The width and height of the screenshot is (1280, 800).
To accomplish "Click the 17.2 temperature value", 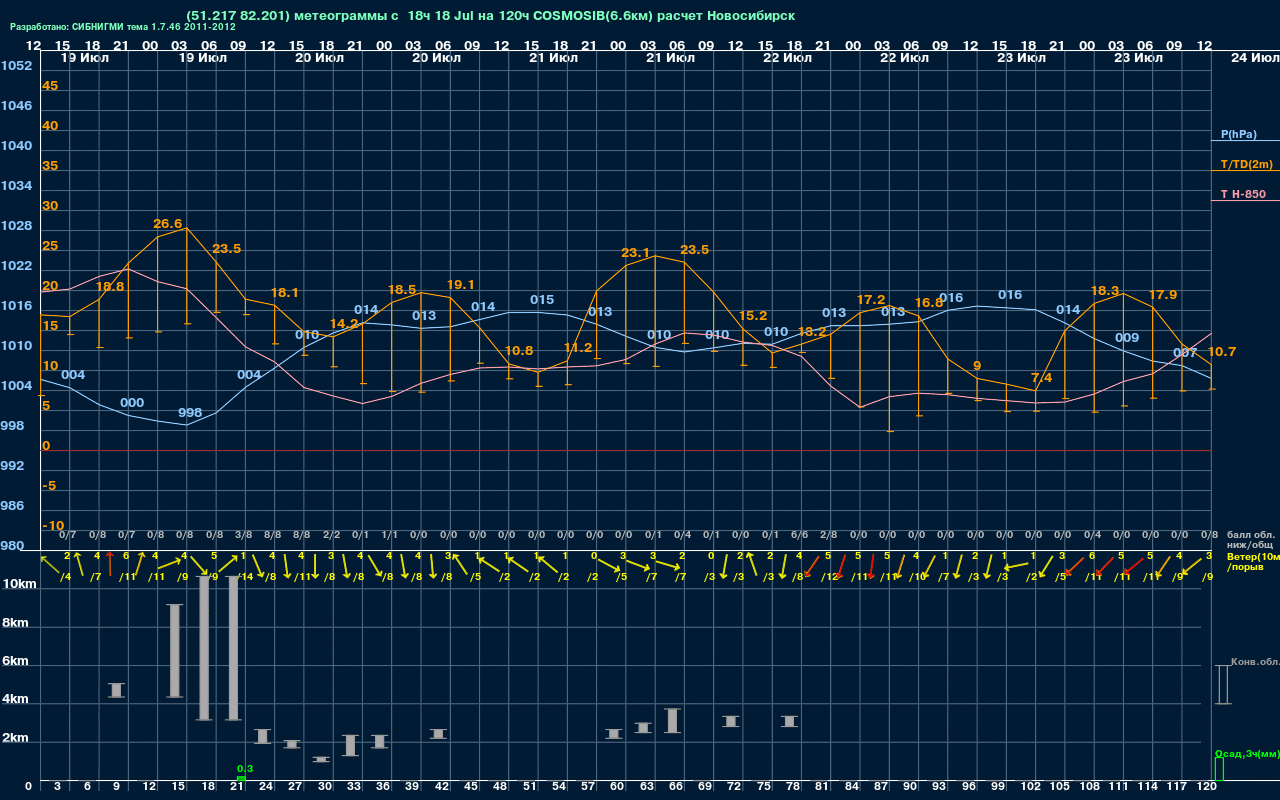I will pos(871,300).
